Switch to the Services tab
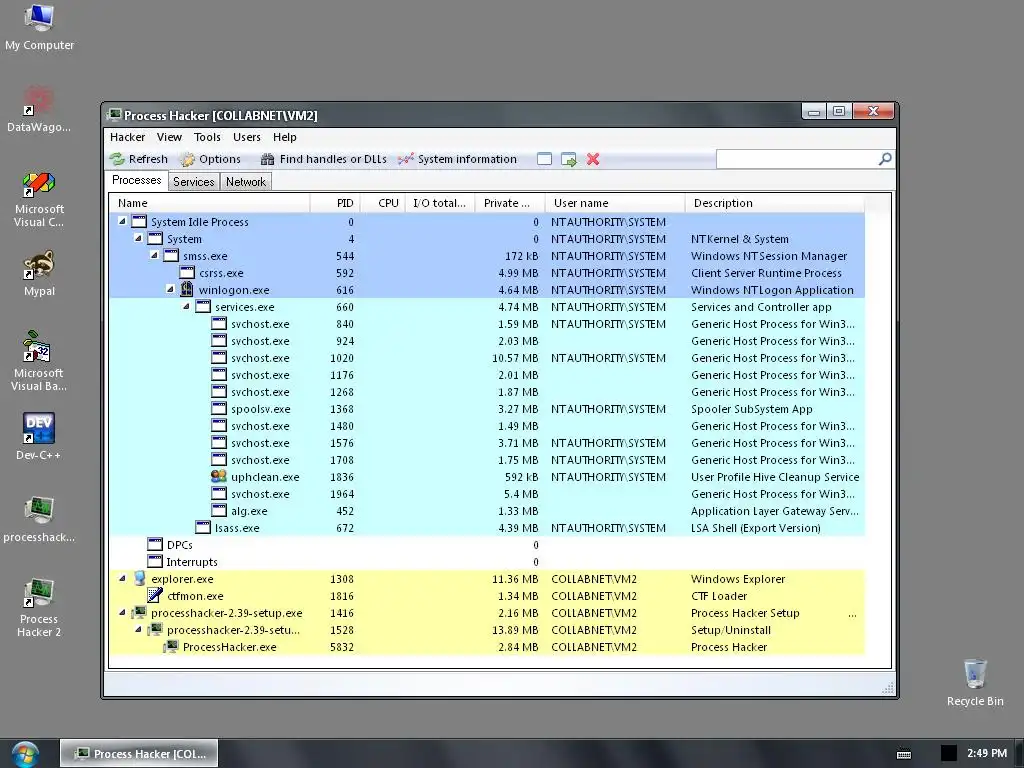1024x768 pixels. (193, 182)
